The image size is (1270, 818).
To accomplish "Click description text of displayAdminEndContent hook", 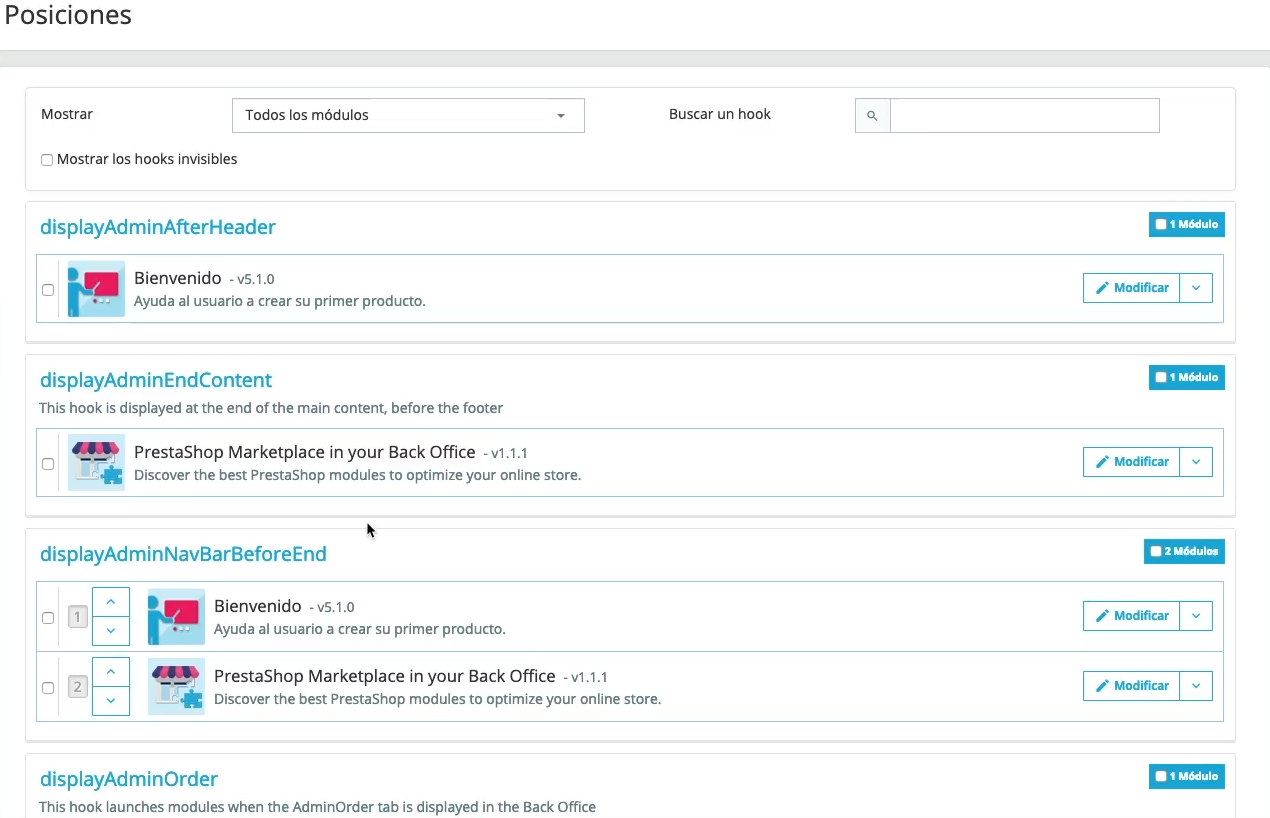I will pyautogui.click(x=271, y=408).
